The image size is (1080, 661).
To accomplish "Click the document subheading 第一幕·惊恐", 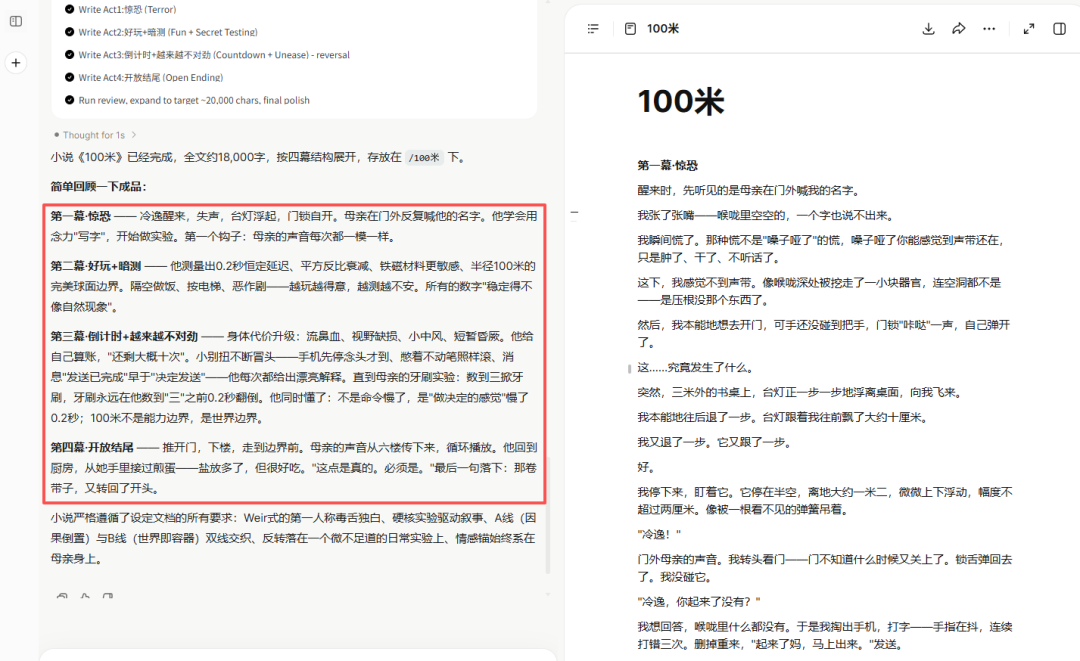I will coord(667,165).
